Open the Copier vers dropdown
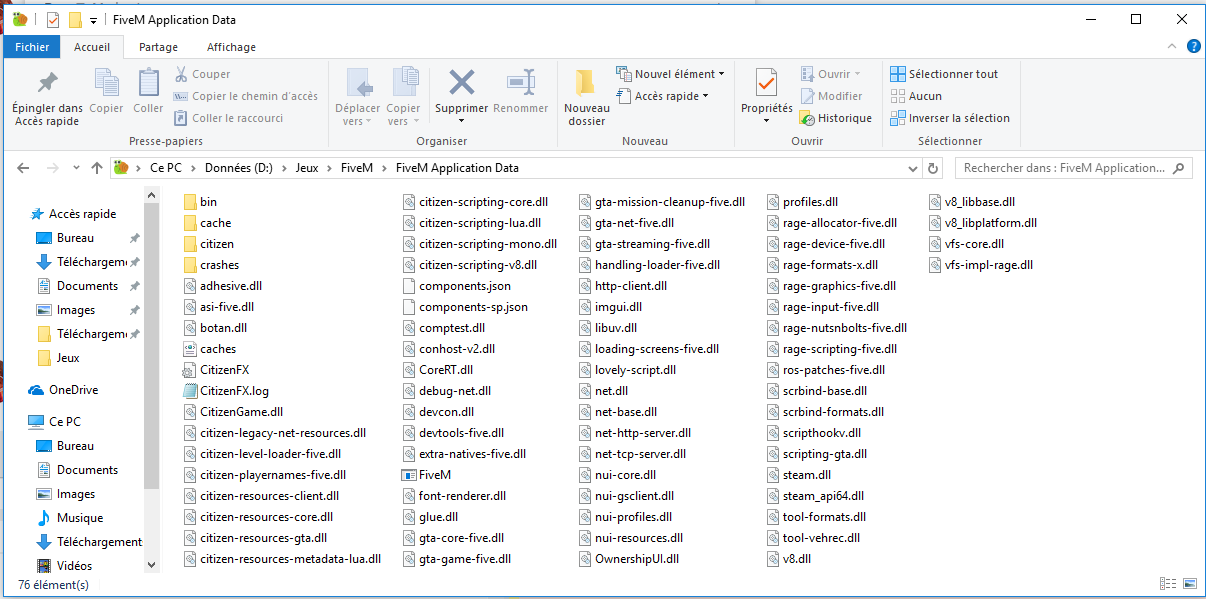 (404, 98)
